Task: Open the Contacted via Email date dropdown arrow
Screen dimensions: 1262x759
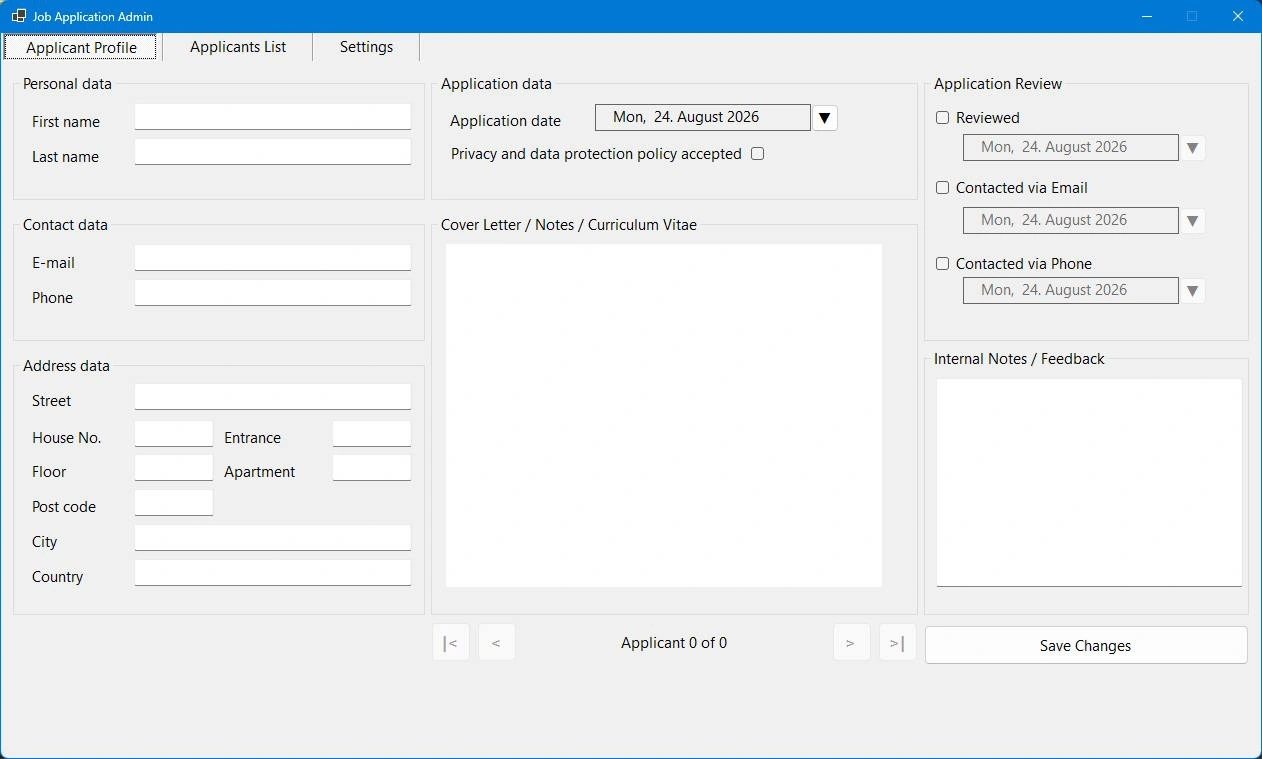Action: tap(1192, 221)
